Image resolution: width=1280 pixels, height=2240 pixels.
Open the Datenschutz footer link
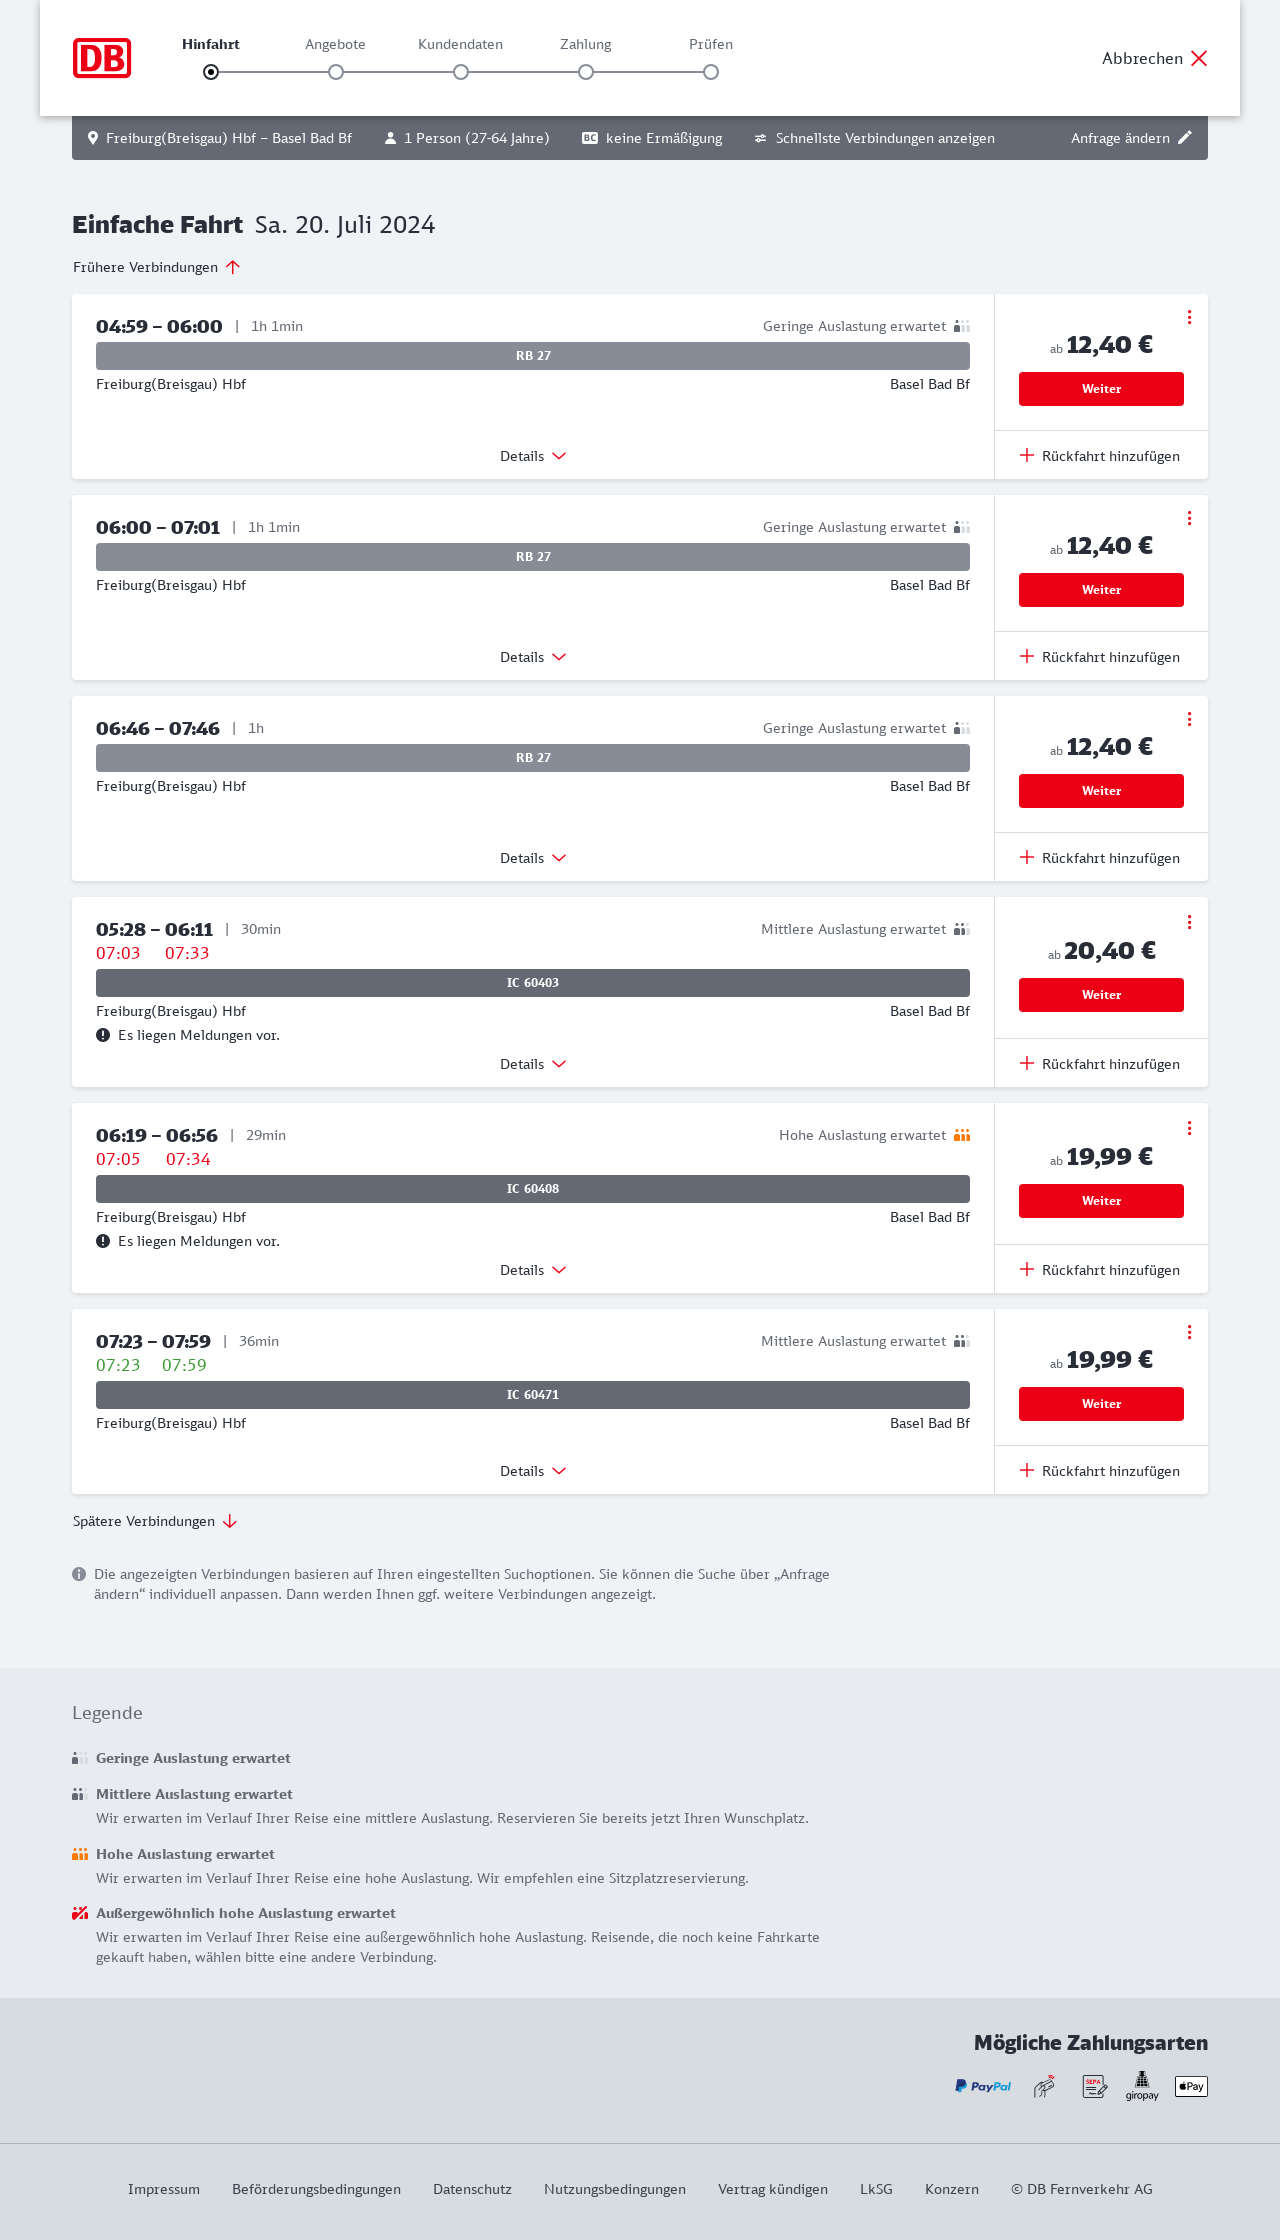coord(472,2189)
